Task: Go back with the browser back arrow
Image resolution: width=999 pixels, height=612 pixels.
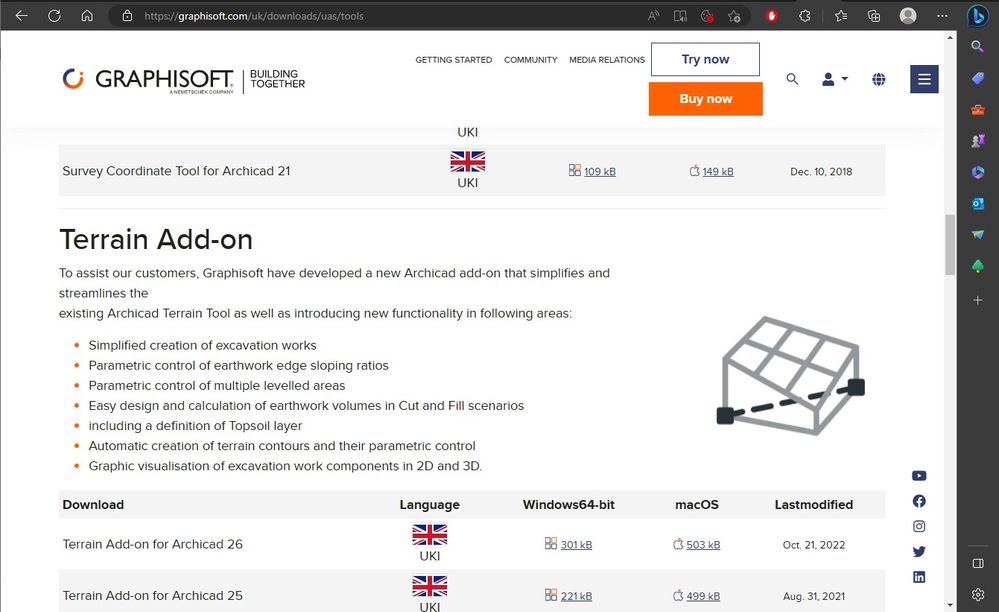Action: pyautogui.click(x=21, y=16)
